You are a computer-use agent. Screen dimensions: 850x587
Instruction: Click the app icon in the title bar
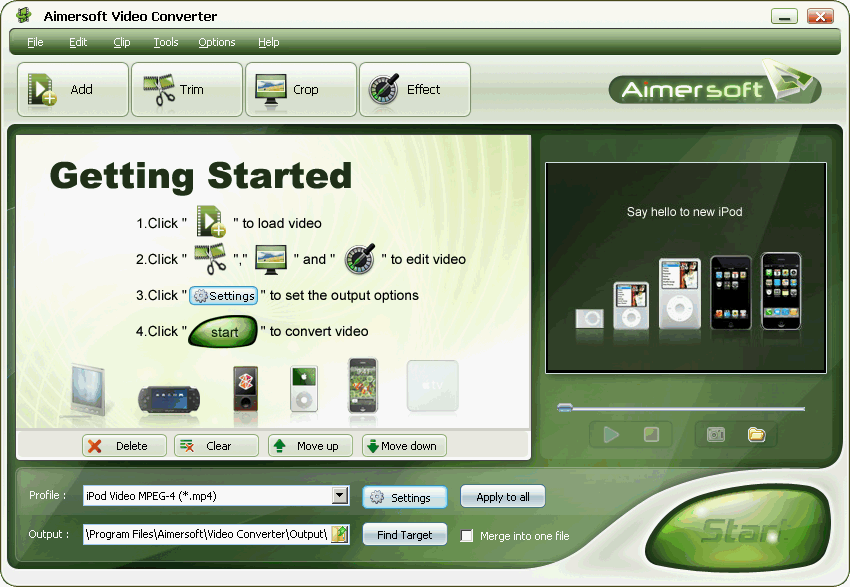23,15
